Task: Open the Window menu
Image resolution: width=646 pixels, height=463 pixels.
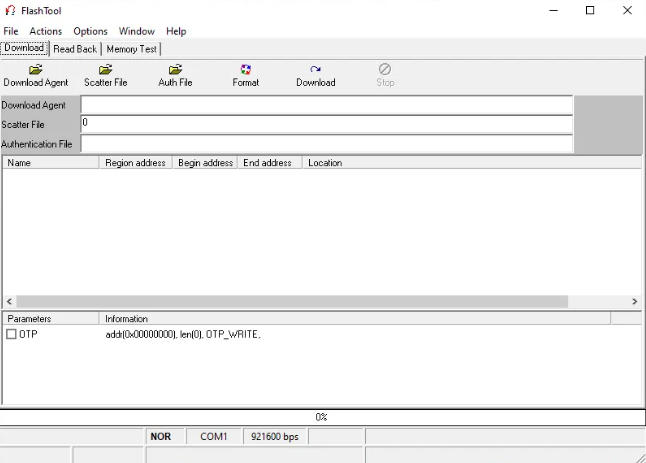Action: pos(137,31)
